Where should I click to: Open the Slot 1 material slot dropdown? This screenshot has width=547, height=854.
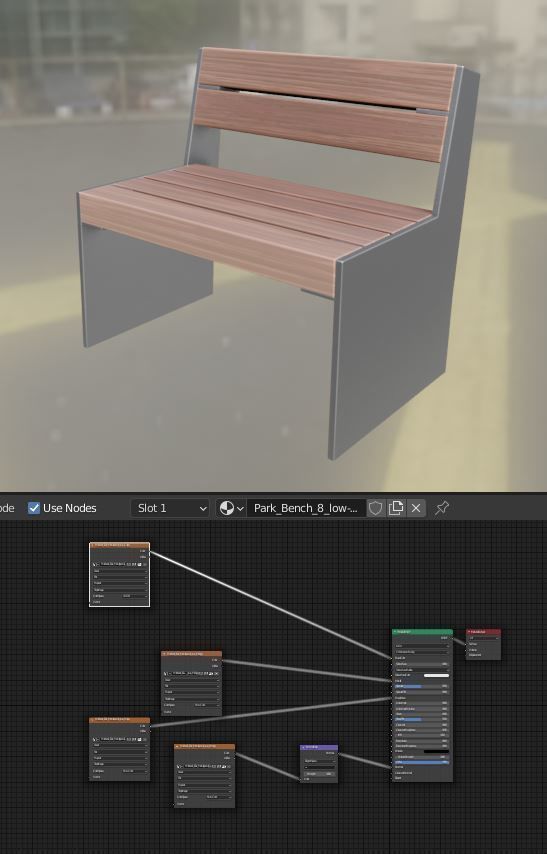[170, 508]
